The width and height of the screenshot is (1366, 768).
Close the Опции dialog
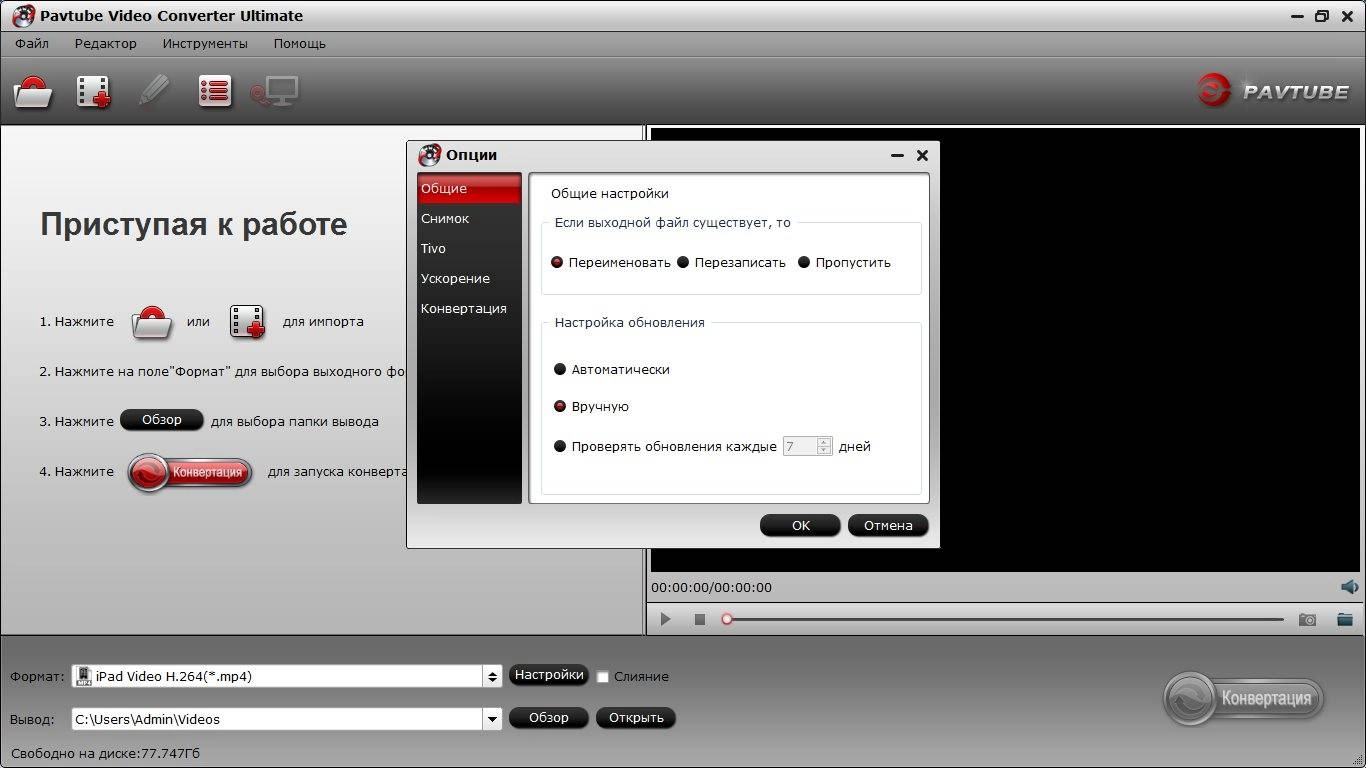(x=922, y=155)
